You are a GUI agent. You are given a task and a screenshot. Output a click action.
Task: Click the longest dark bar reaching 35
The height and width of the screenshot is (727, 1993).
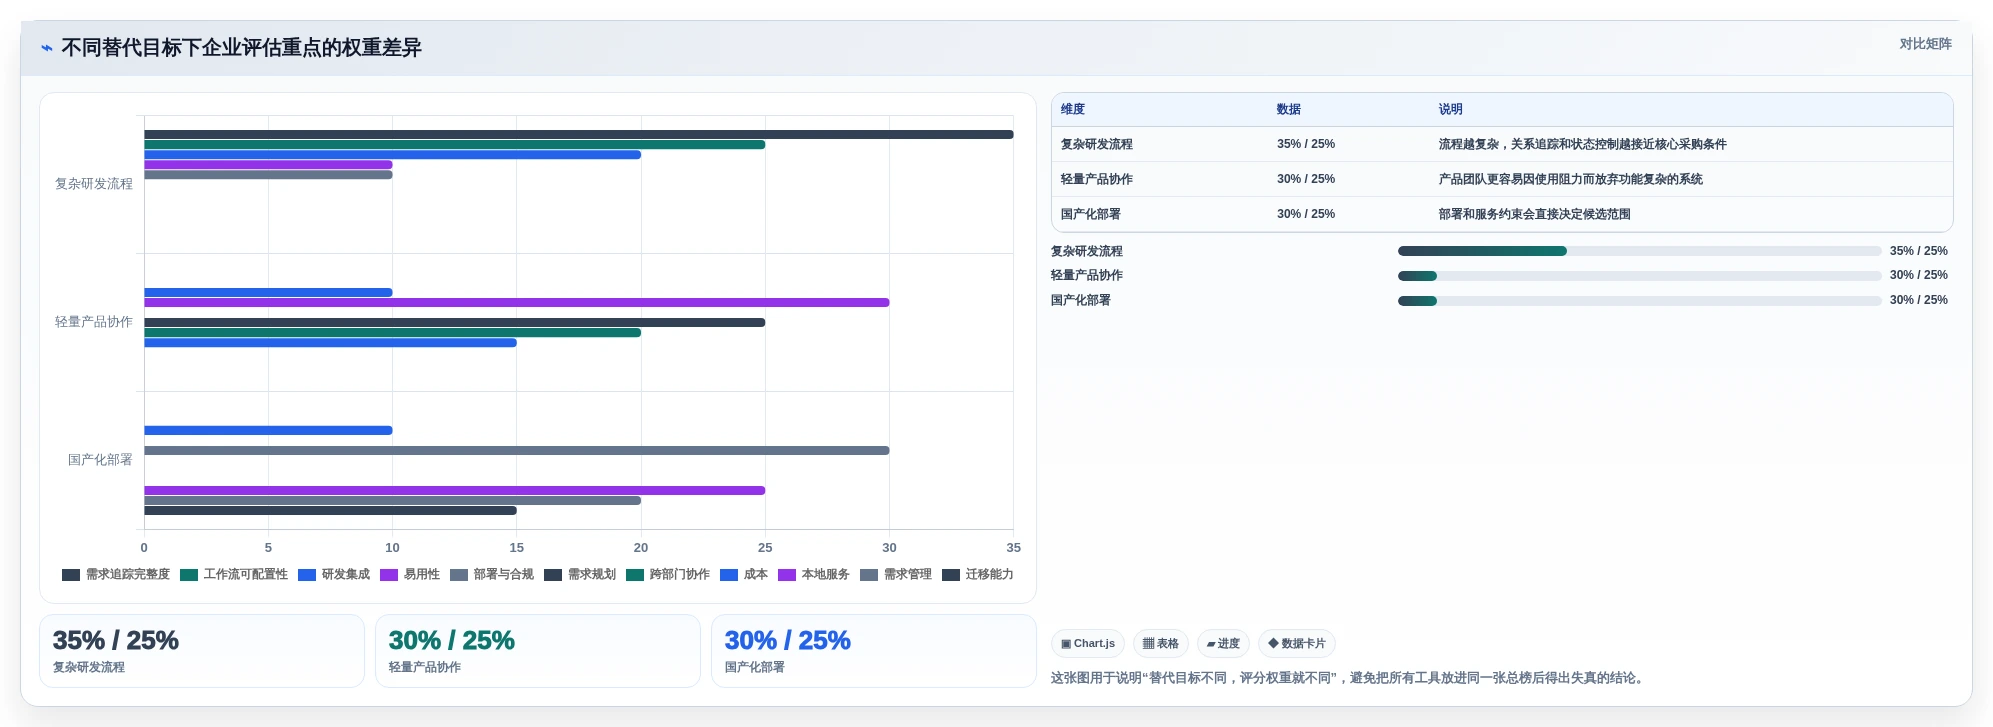click(579, 134)
